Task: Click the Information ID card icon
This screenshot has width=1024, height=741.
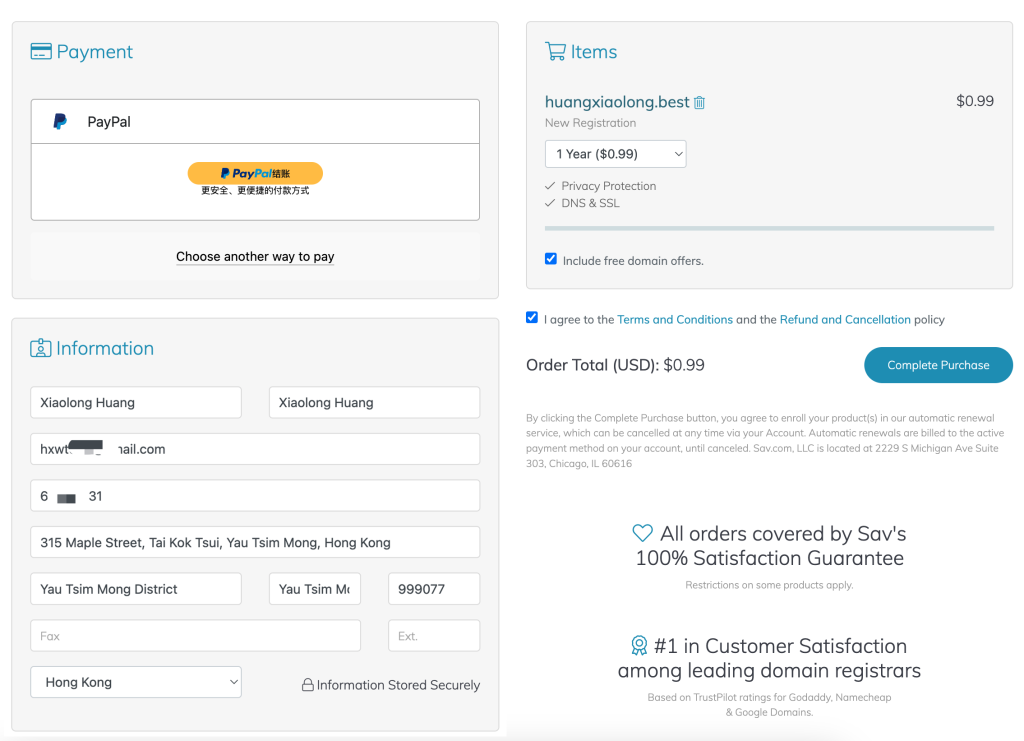Action: 41,348
